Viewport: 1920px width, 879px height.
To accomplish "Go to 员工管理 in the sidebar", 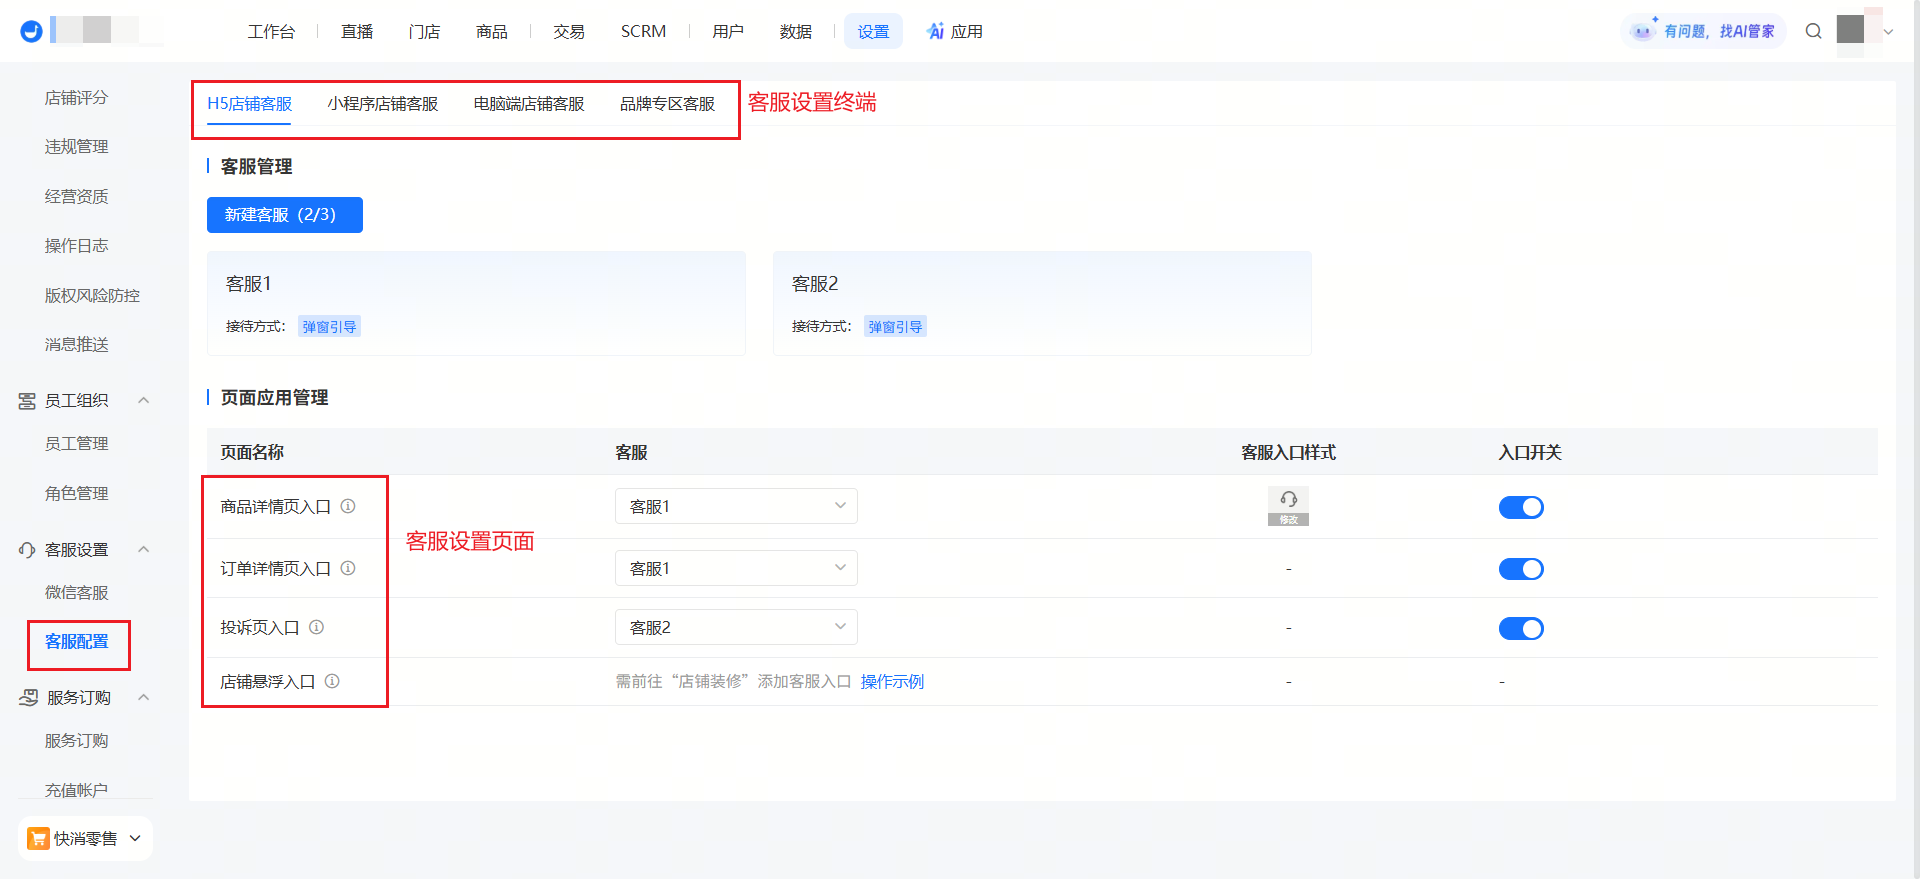I will (x=77, y=444).
